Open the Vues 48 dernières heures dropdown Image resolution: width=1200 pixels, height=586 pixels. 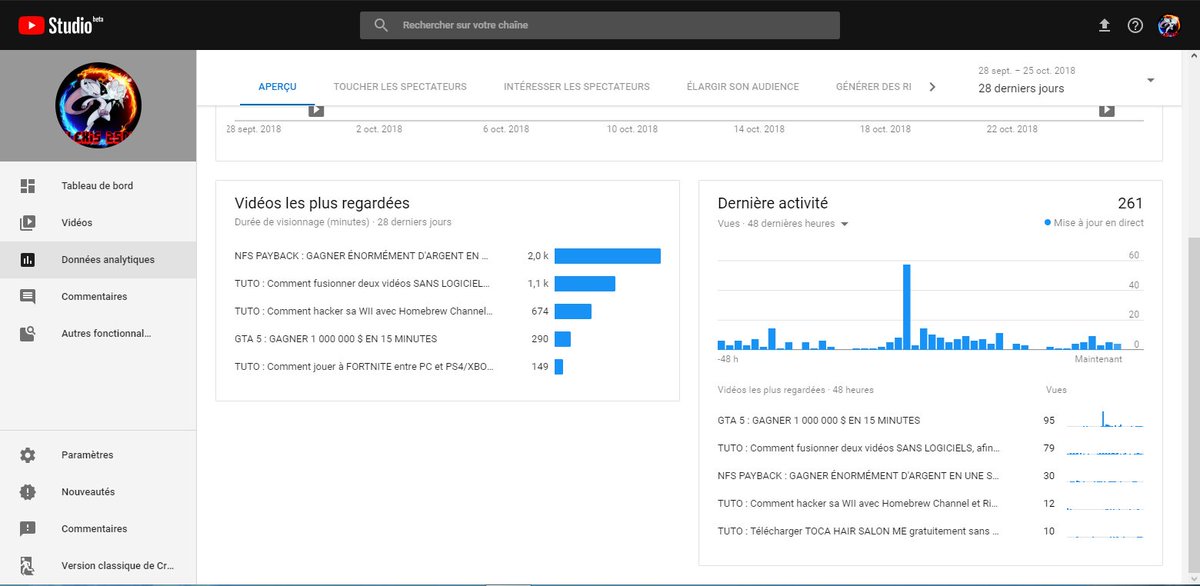tap(783, 224)
